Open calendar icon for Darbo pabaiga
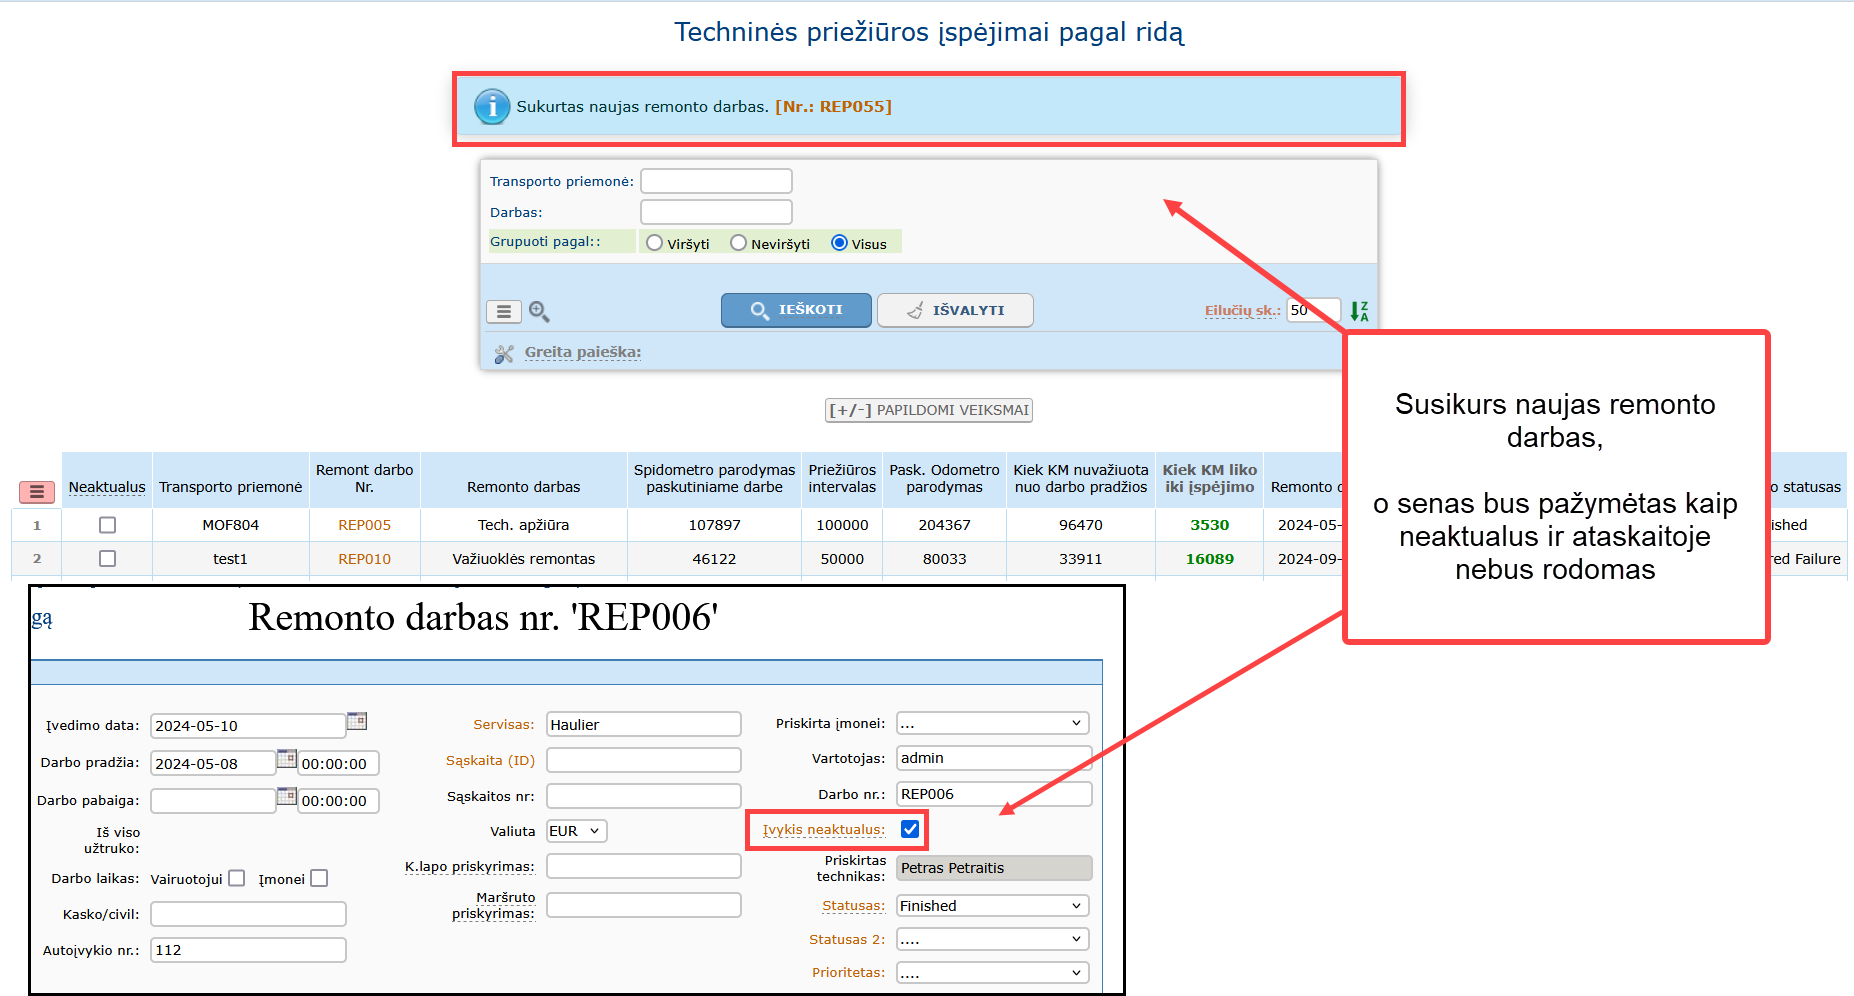This screenshot has width=1854, height=996. pos(287,797)
